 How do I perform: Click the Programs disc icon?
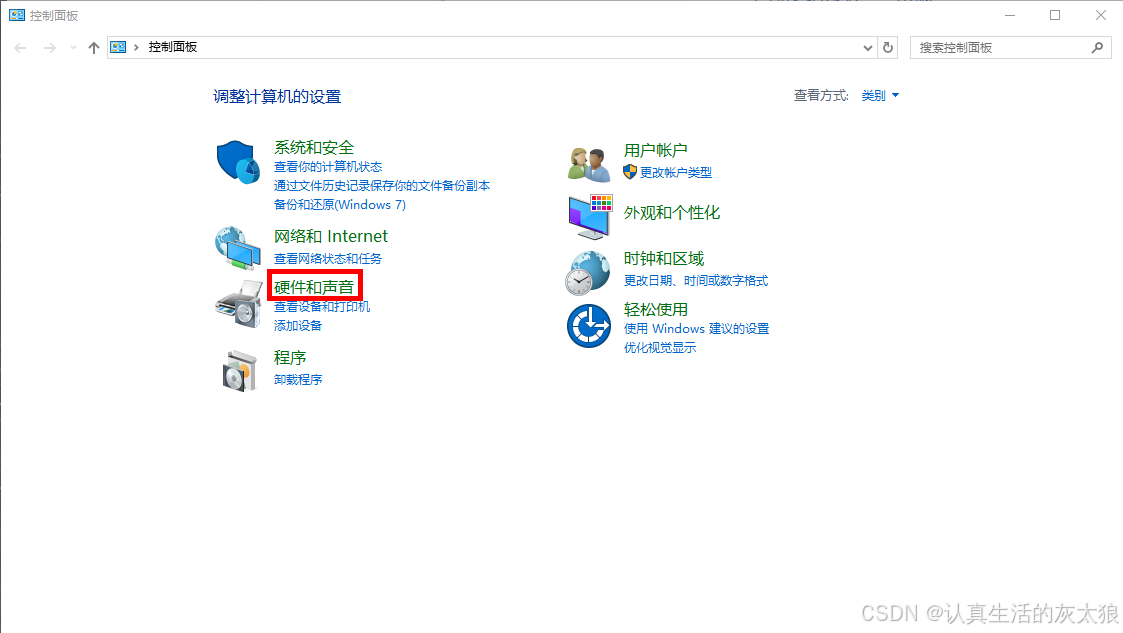(238, 371)
